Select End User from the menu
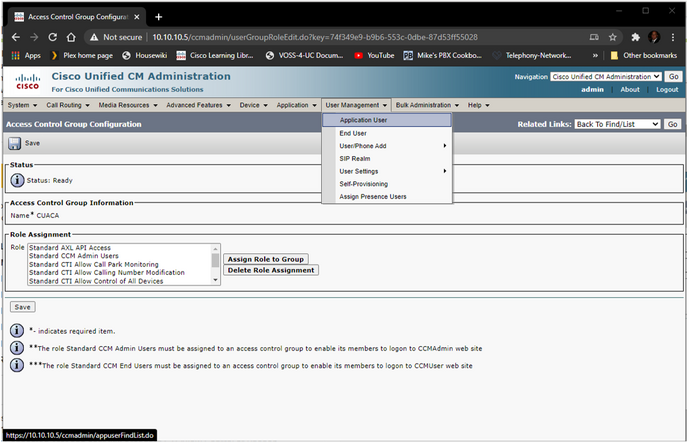The height and width of the screenshot is (442, 690). pyautogui.click(x=387, y=133)
